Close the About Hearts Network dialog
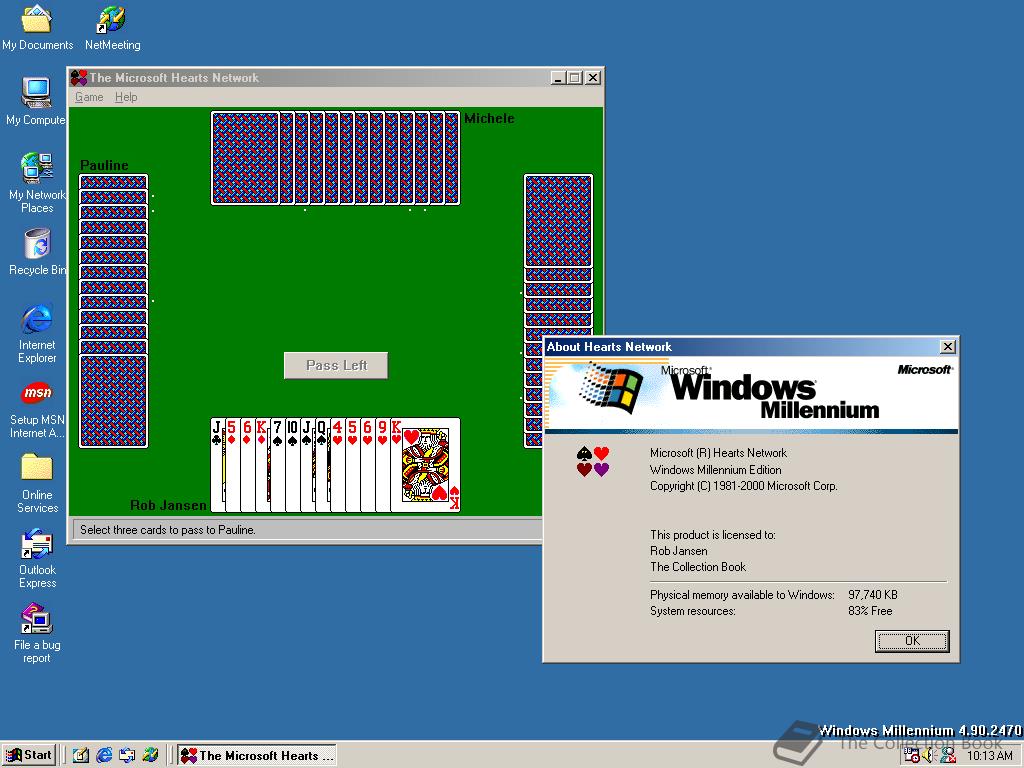Image resolution: width=1024 pixels, height=768 pixels. tap(948, 347)
